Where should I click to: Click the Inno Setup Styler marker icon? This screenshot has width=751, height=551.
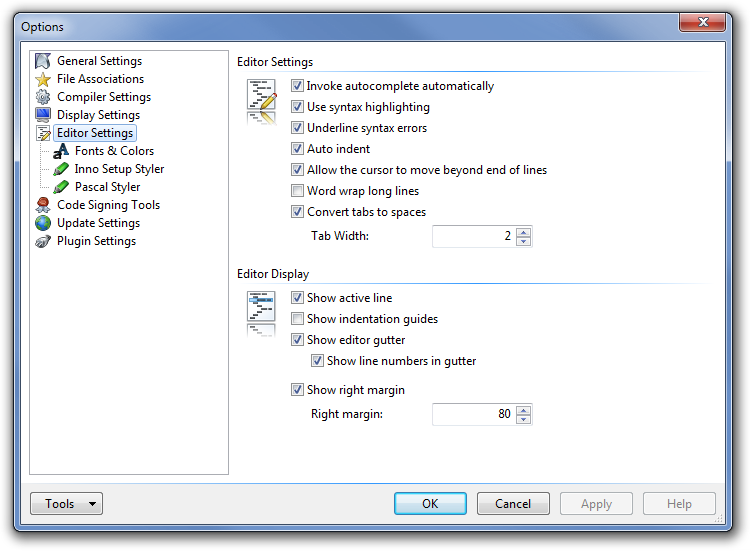(61, 169)
